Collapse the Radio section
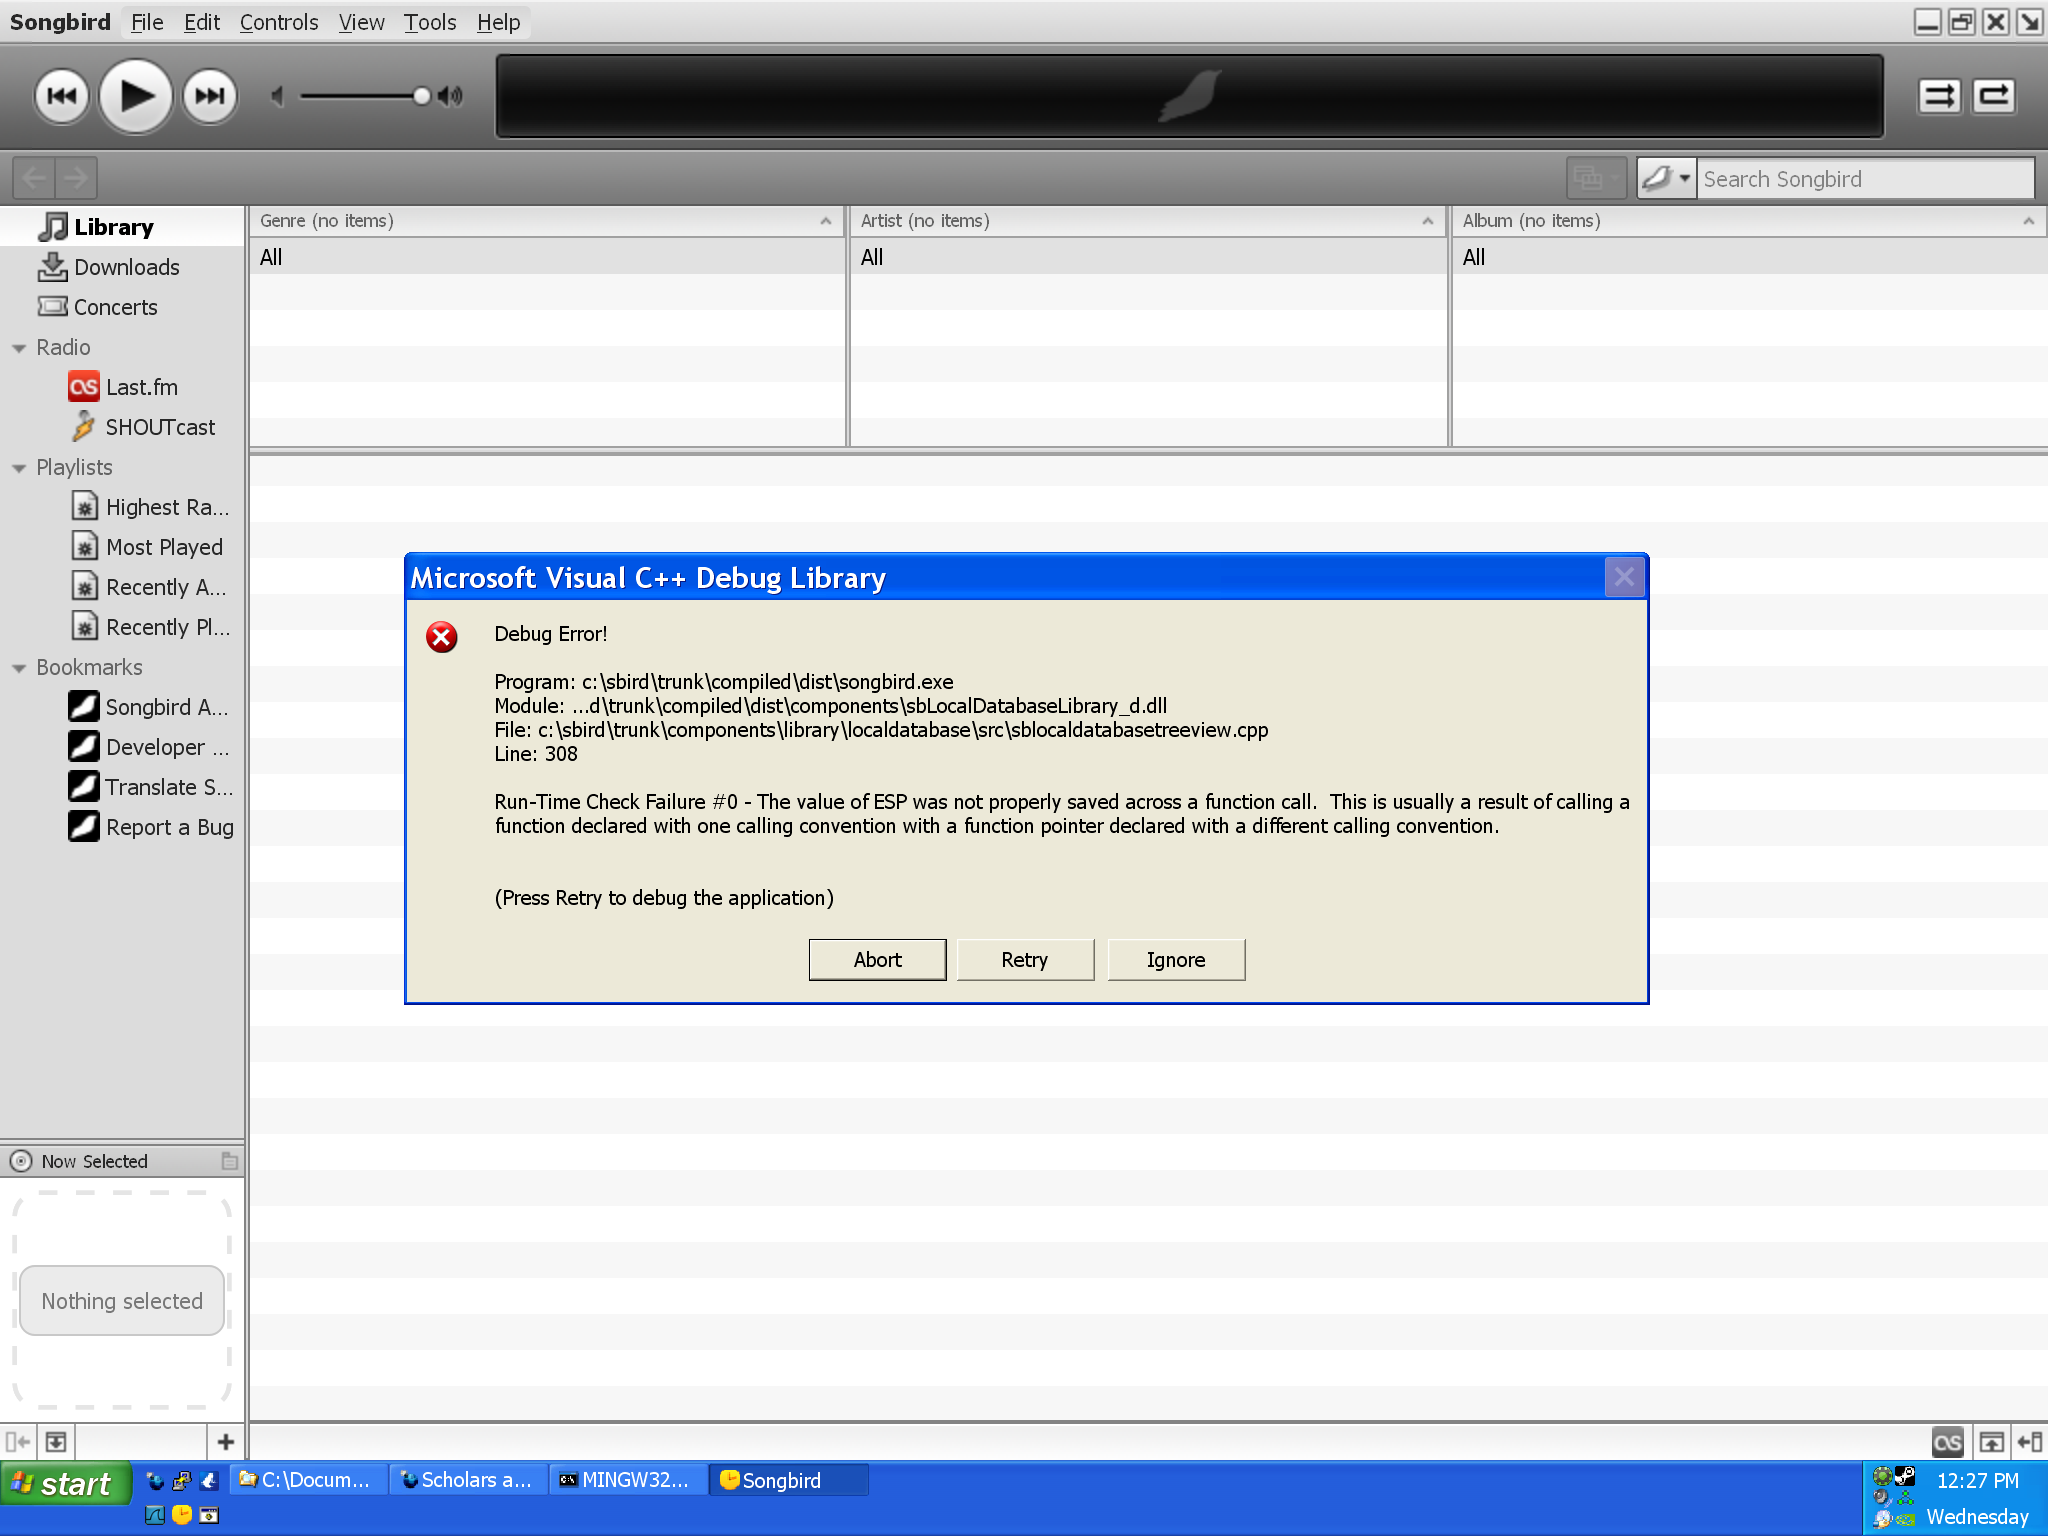Screen dimensions: 2048x1536 tap(19, 348)
